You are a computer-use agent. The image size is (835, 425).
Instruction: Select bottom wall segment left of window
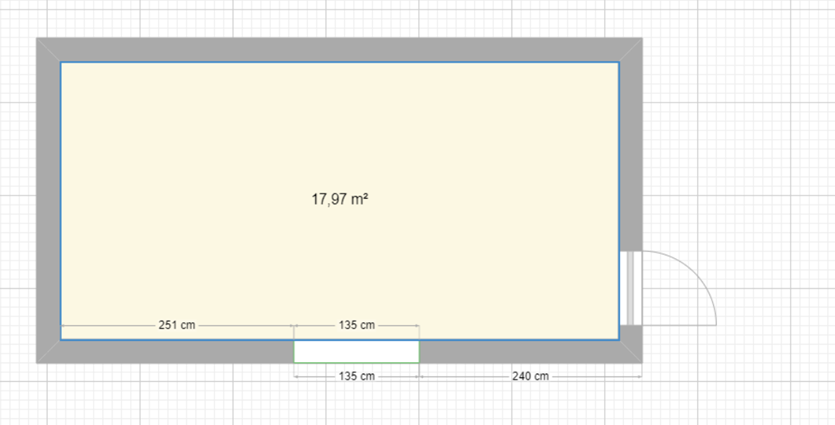pyautogui.click(x=170, y=351)
